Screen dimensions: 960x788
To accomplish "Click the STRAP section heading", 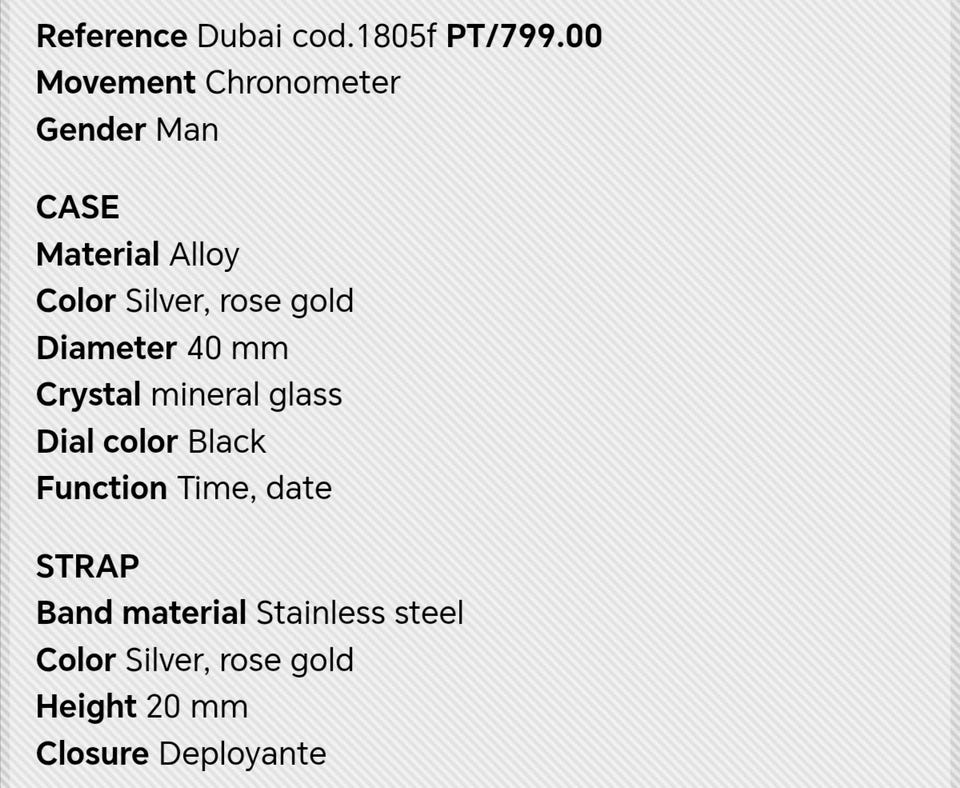I will pos(88,566).
